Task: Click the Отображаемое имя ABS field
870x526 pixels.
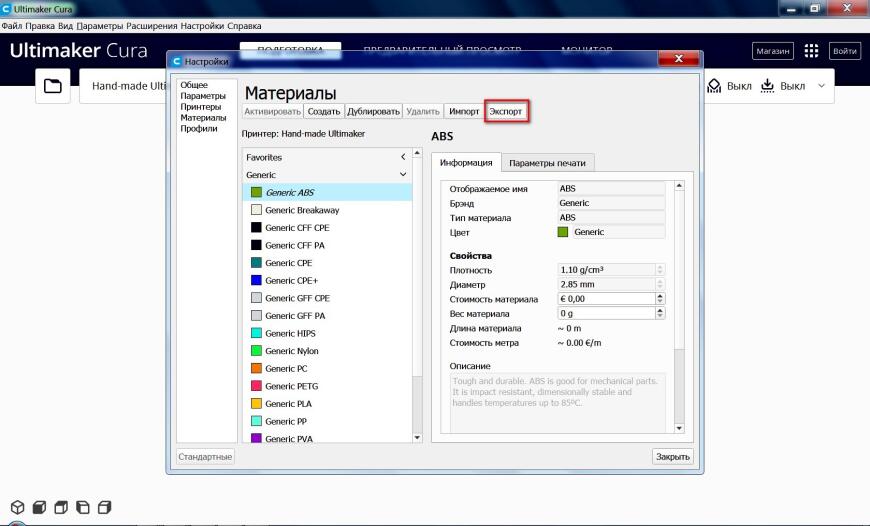Action: tap(611, 189)
